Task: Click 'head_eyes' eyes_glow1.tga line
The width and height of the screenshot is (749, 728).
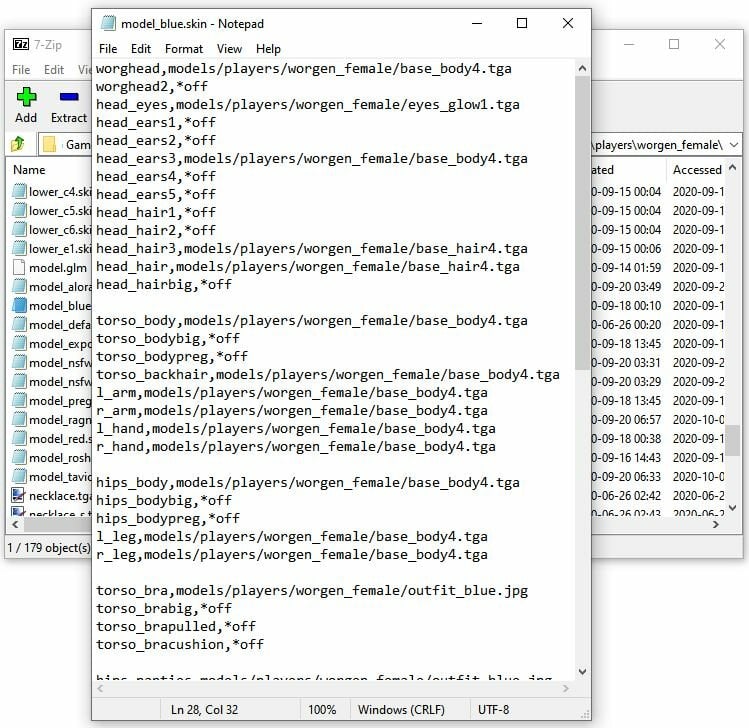Action: coord(308,105)
